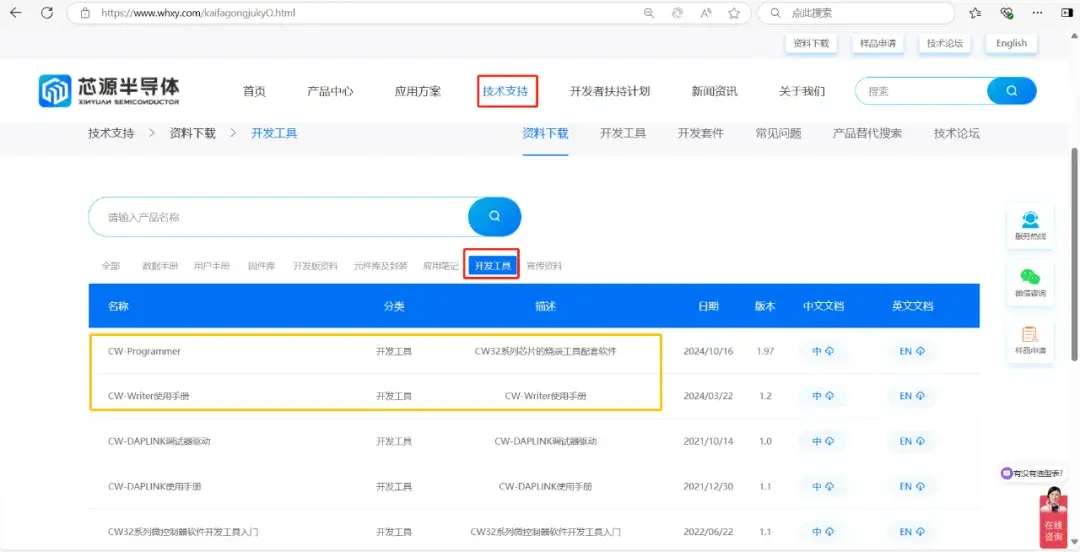Click the 芯源半导体 logo

coord(109,91)
